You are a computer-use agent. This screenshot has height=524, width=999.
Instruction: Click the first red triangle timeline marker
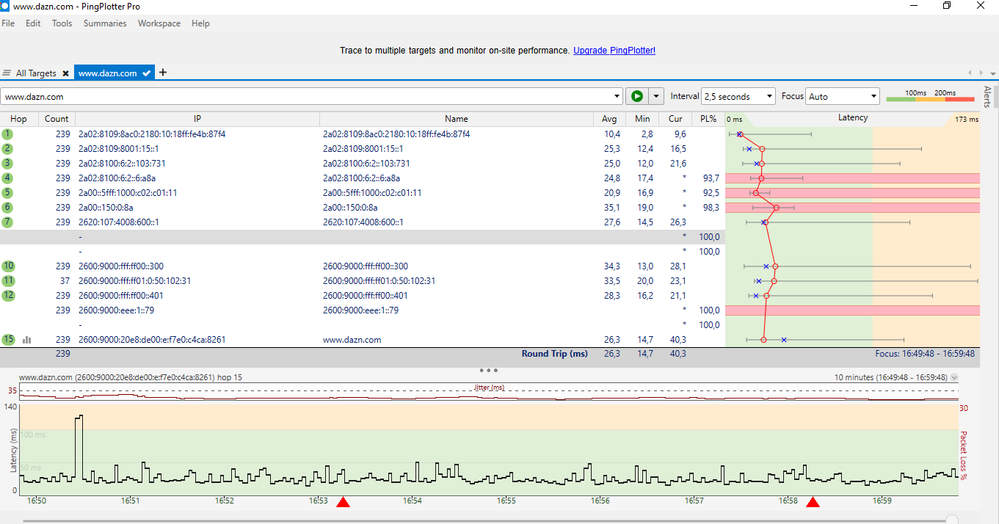coord(343,502)
